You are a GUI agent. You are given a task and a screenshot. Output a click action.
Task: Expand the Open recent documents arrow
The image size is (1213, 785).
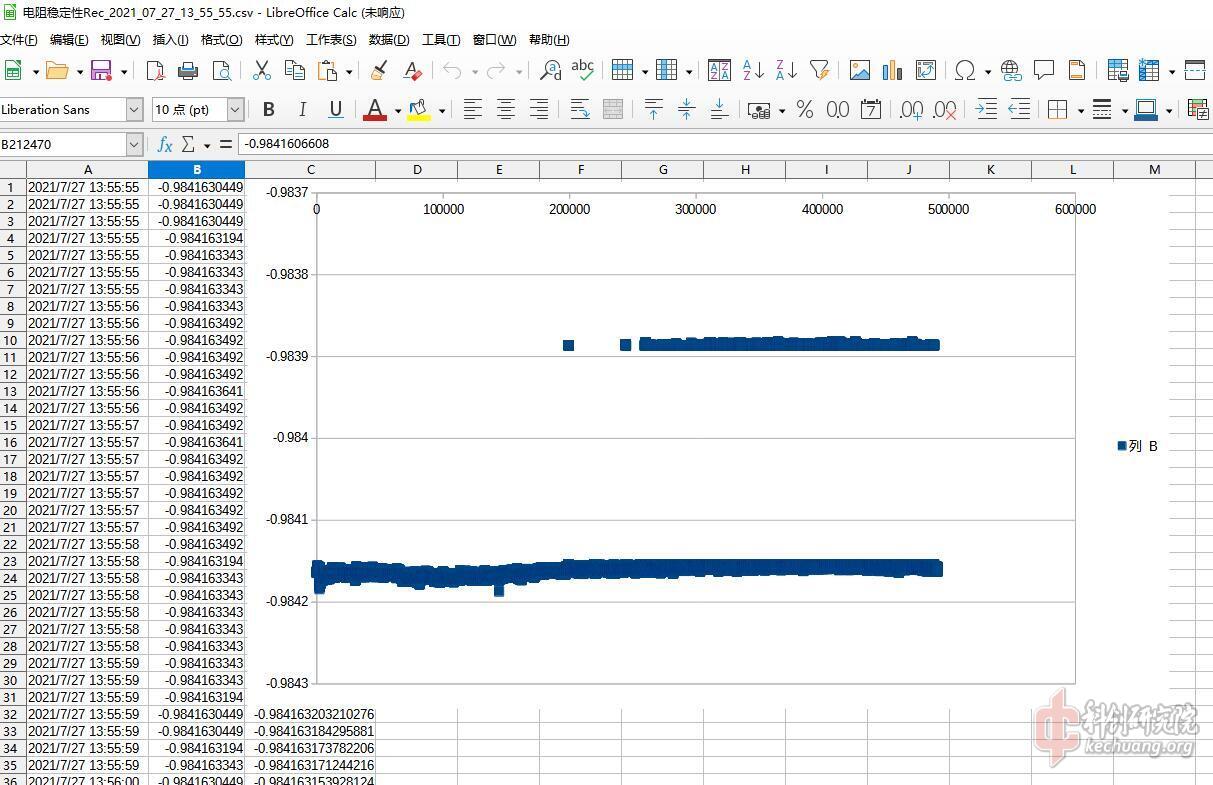coord(80,70)
